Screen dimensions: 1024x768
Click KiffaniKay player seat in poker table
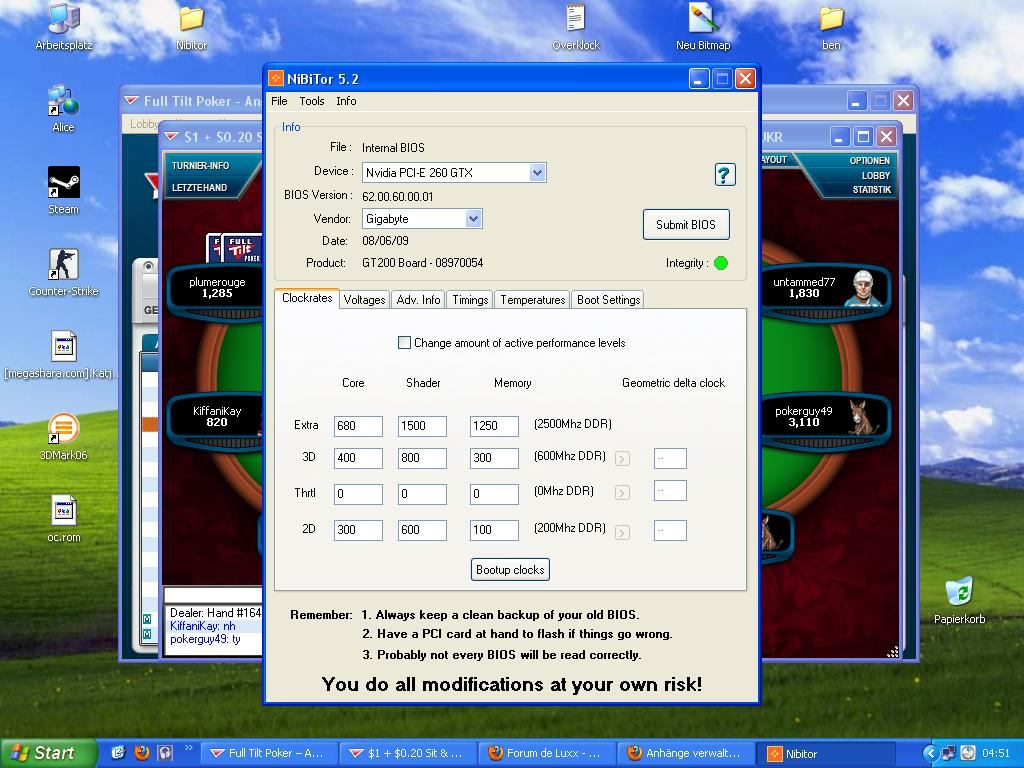(216, 421)
